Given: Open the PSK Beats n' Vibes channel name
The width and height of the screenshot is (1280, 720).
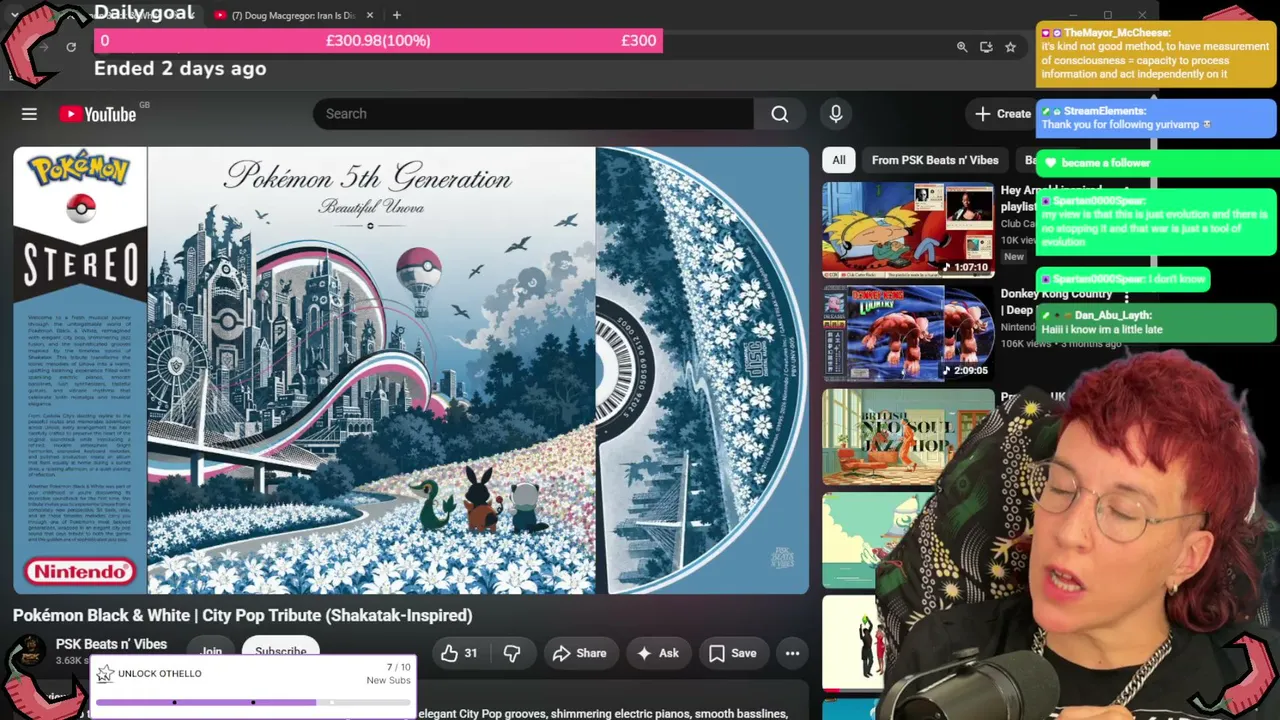Looking at the screenshot, I should (x=111, y=644).
